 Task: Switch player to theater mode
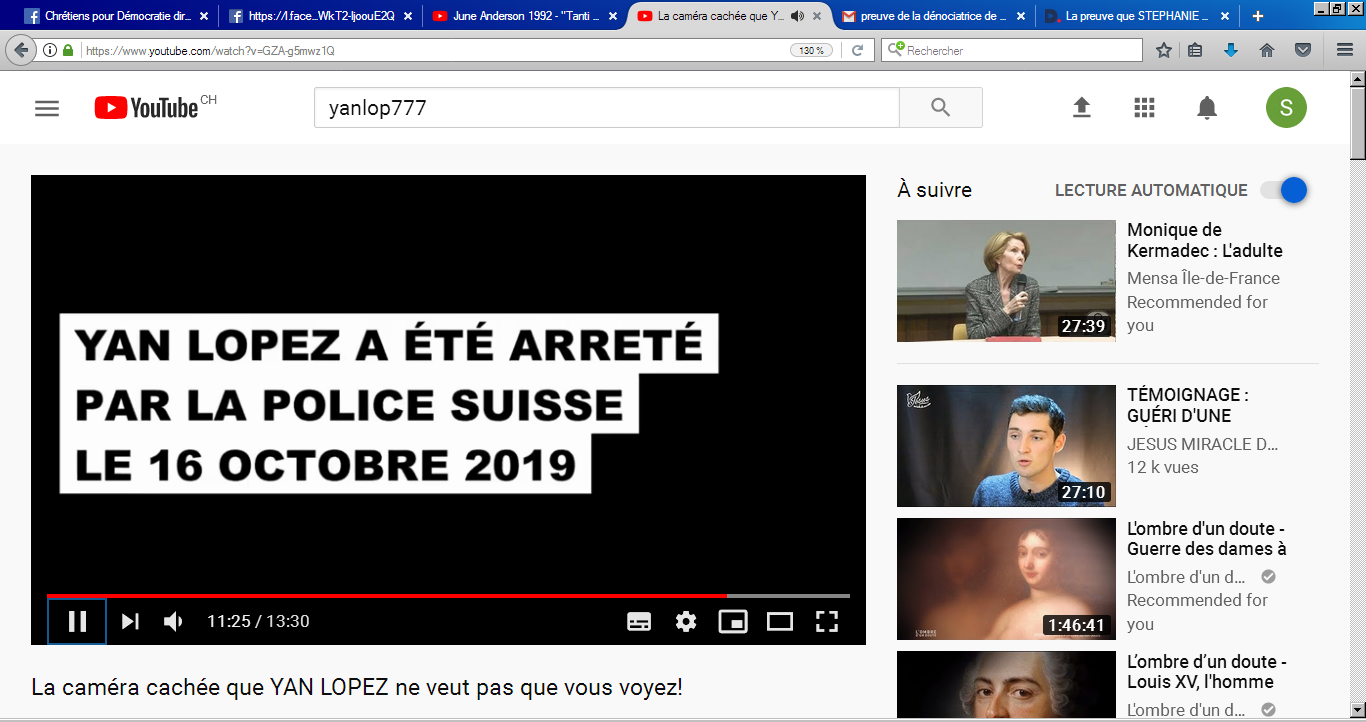click(780, 621)
